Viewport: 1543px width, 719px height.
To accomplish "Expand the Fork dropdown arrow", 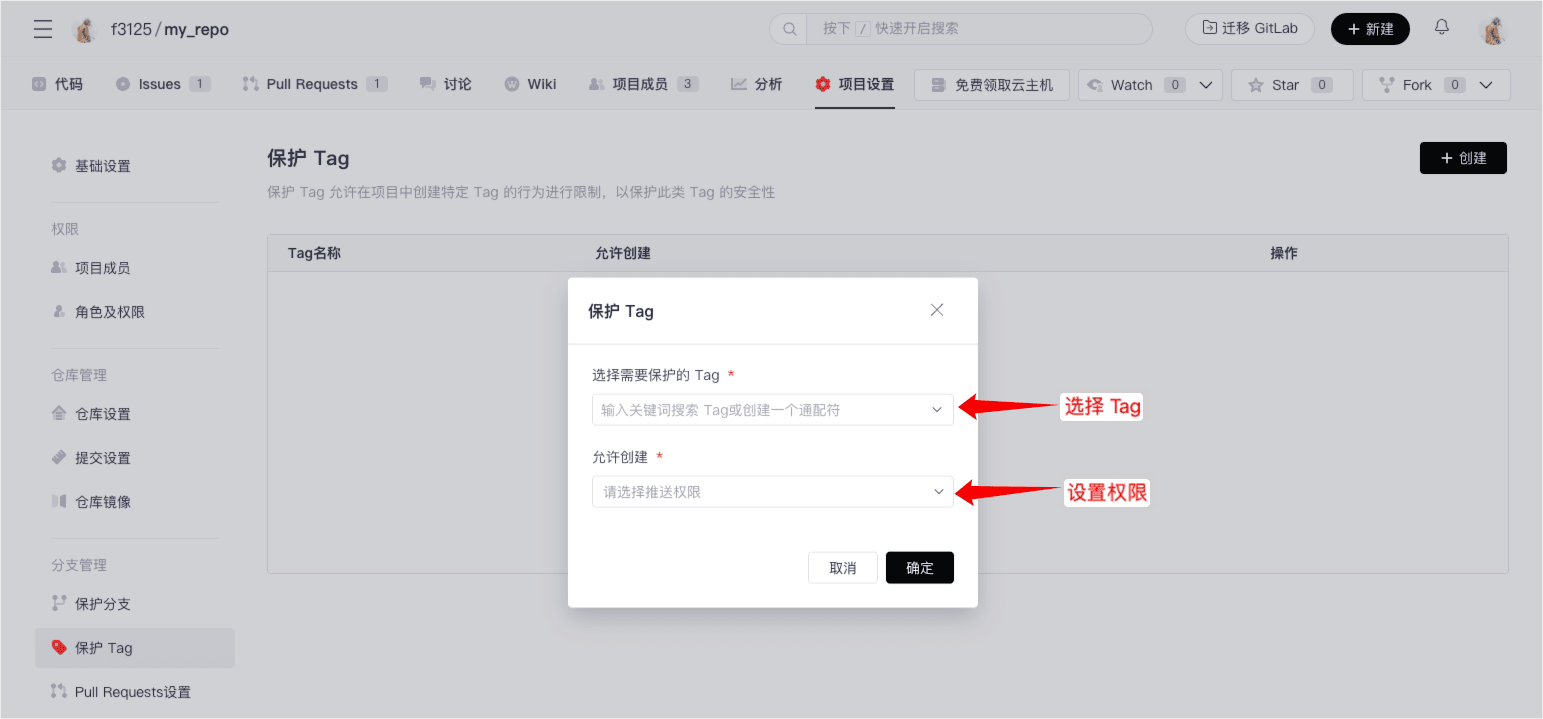I will click(x=1486, y=85).
